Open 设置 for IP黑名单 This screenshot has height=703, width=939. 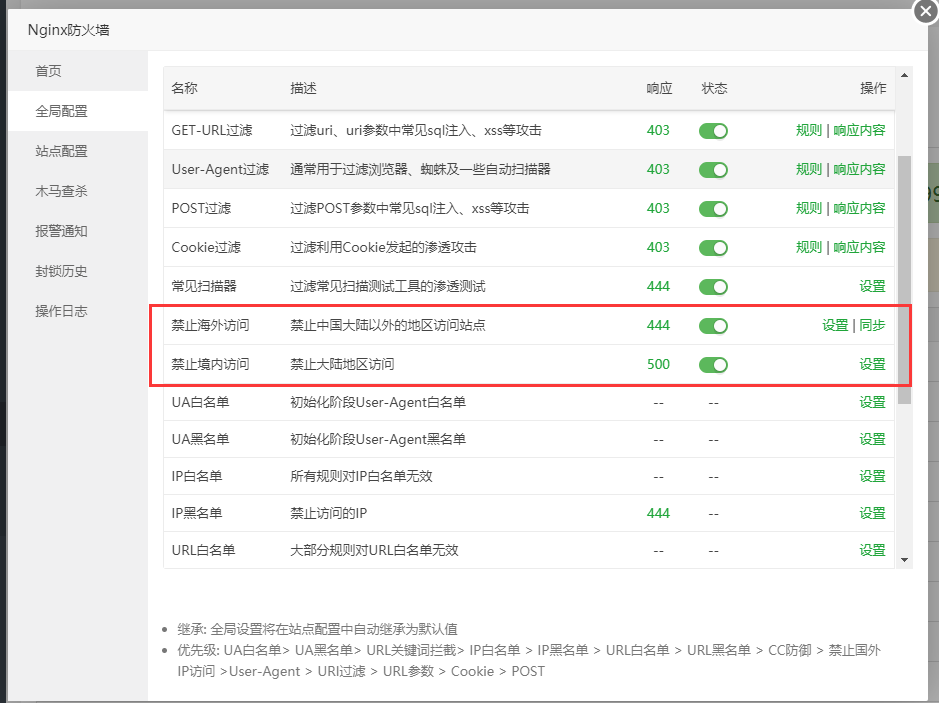coord(872,513)
